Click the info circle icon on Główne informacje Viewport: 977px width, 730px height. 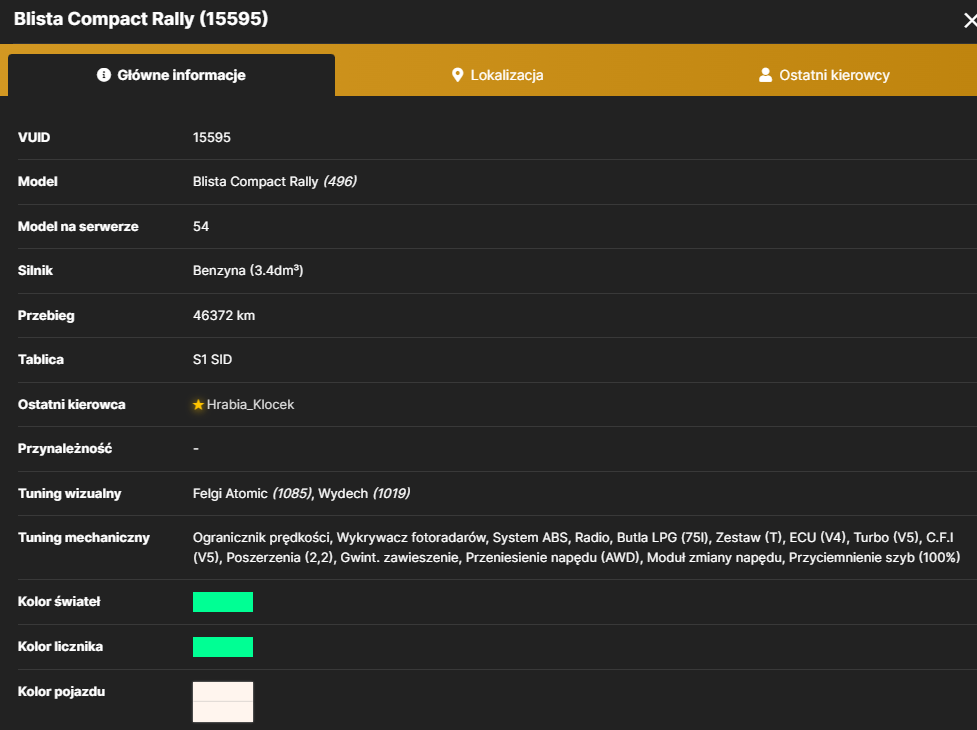(104, 75)
